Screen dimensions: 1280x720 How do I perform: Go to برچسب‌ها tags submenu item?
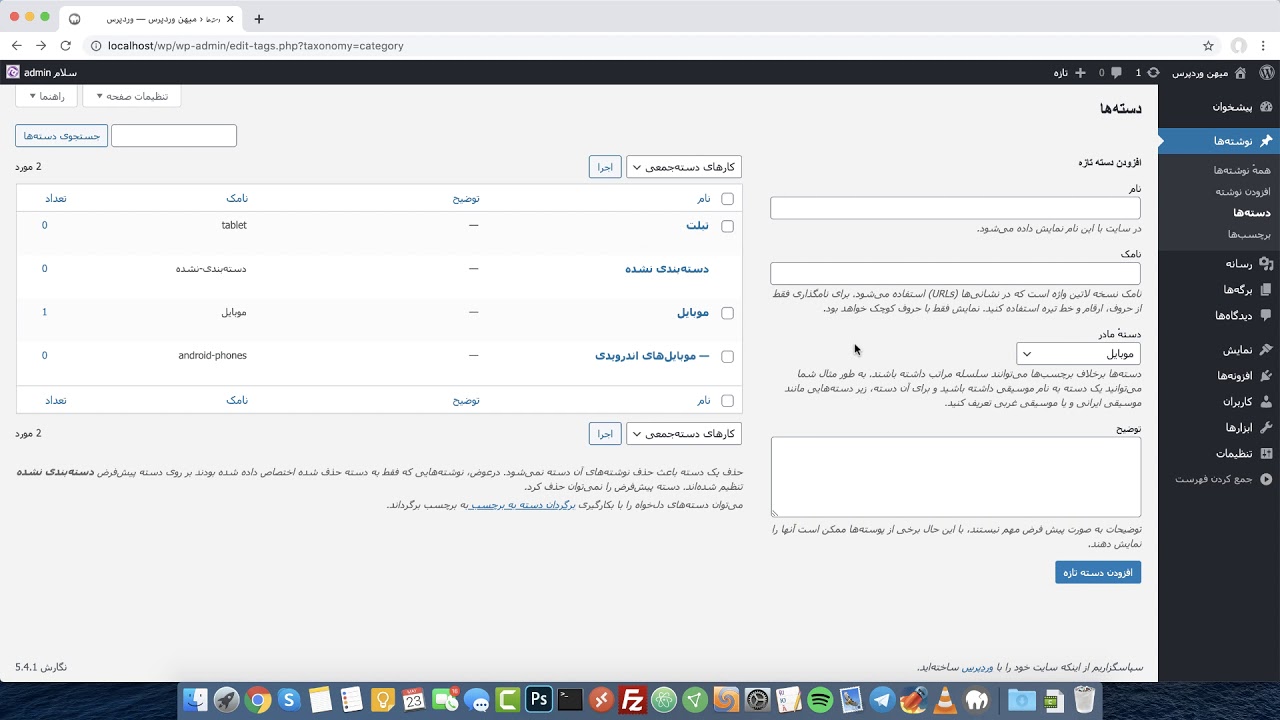pyautogui.click(x=1249, y=234)
